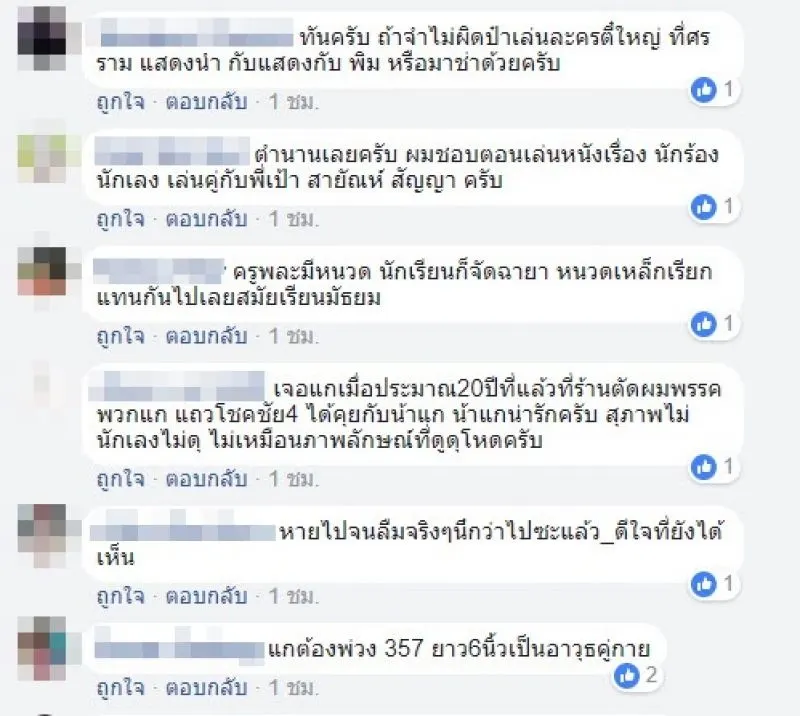Click the like reaction icon on the first comment
This screenshot has width=800, height=716.
click(x=704, y=90)
